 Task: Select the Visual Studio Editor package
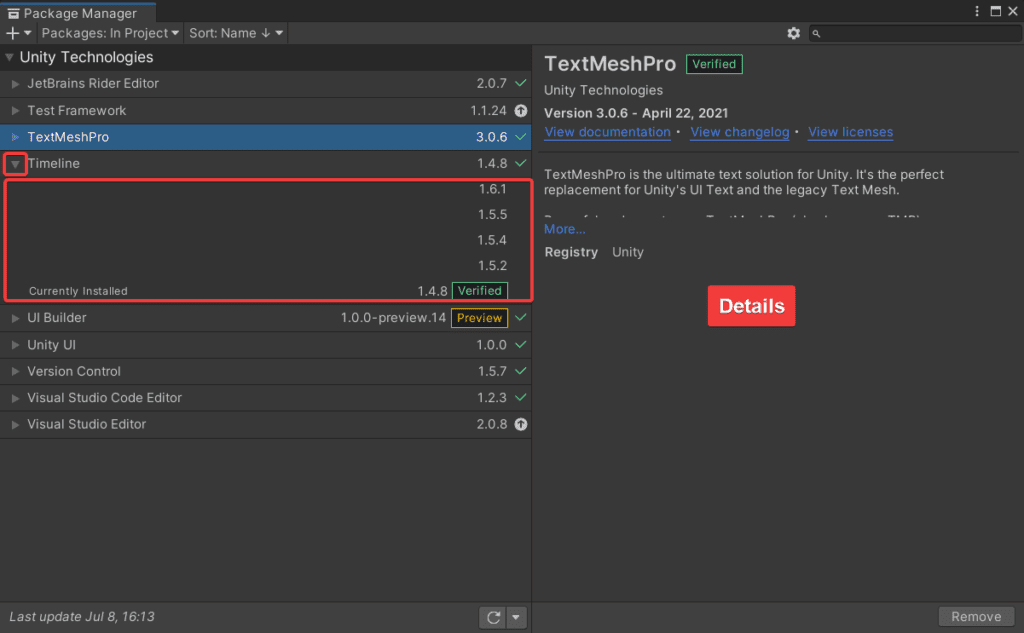(265, 425)
